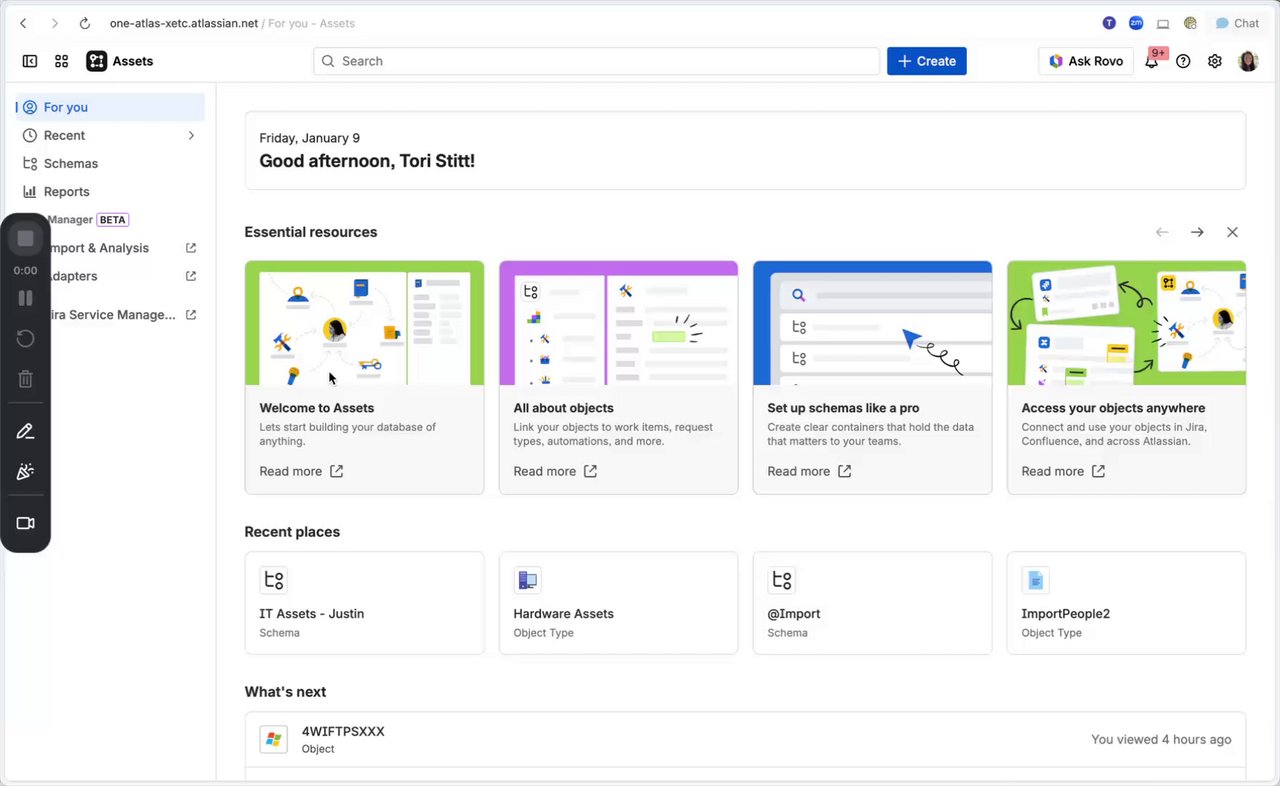
Task: Show next Essential resources with right arrow
Action: tap(1197, 232)
